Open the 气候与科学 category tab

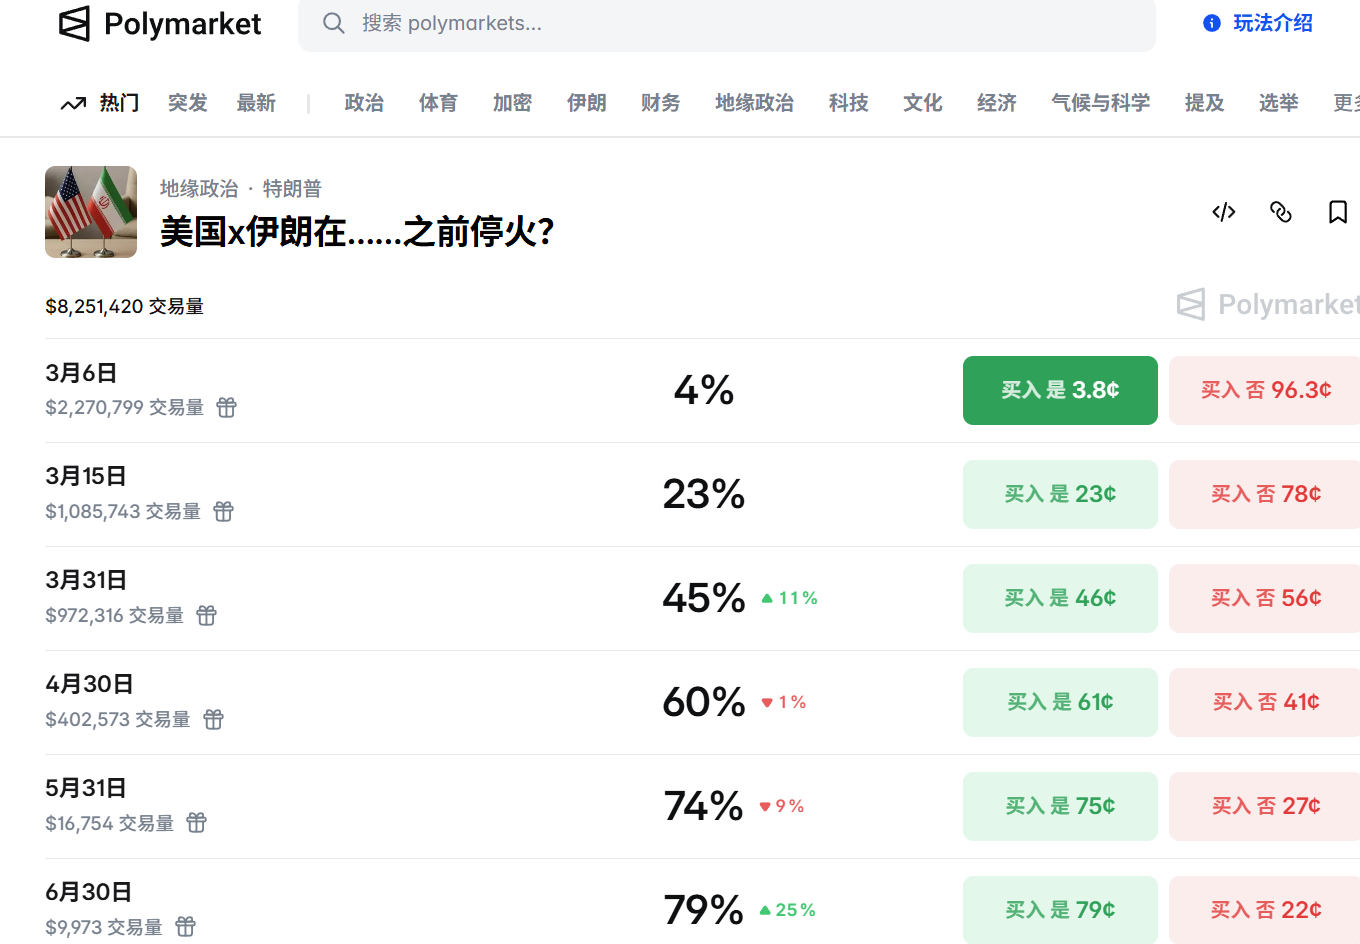[x=1100, y=103]
